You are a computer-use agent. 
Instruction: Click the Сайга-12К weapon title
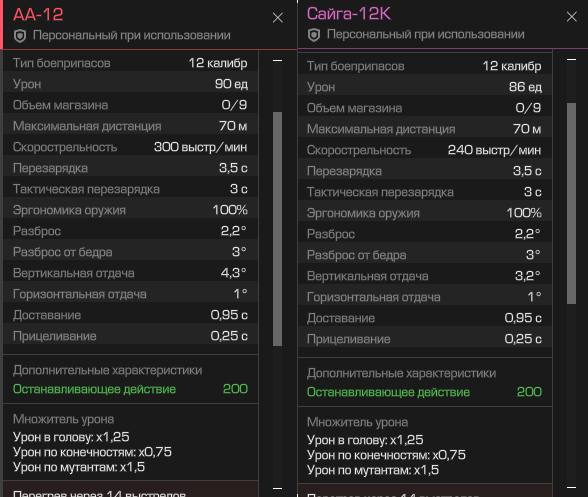tap(349, 14)
